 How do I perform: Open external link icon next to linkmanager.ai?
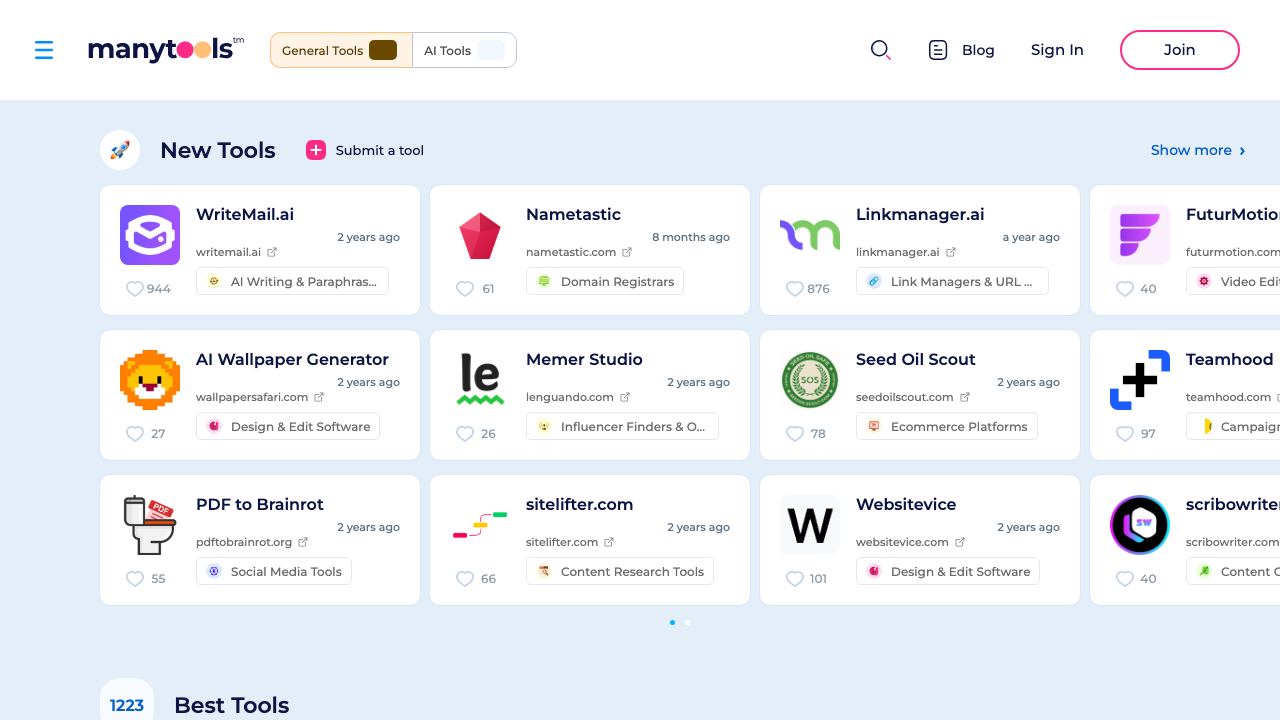point(951,252)
